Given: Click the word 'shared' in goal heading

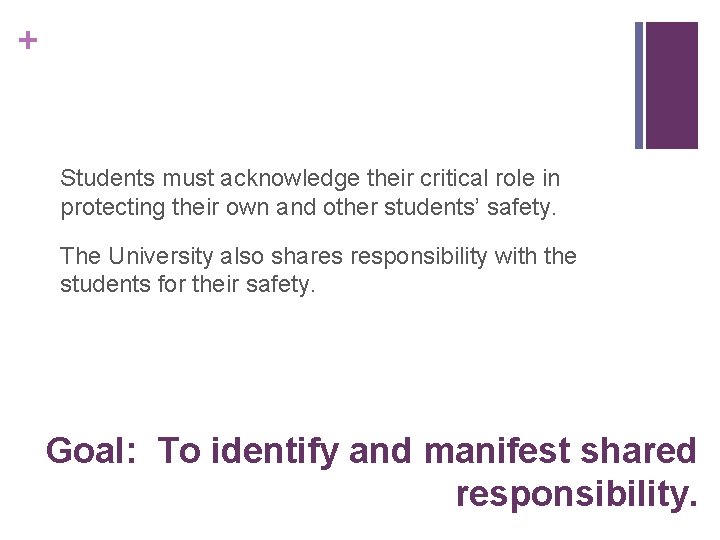Looking at the screenshot, I should click(639, 450).
